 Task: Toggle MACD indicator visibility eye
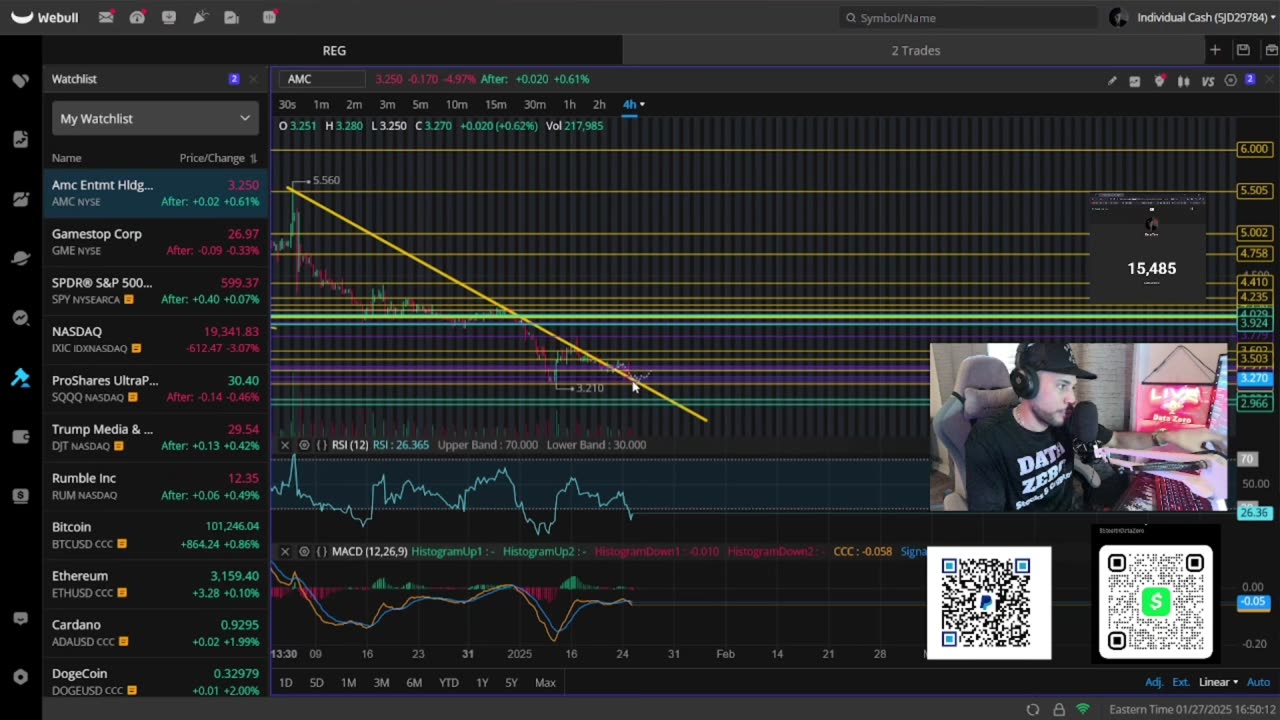tap(304, 552)
